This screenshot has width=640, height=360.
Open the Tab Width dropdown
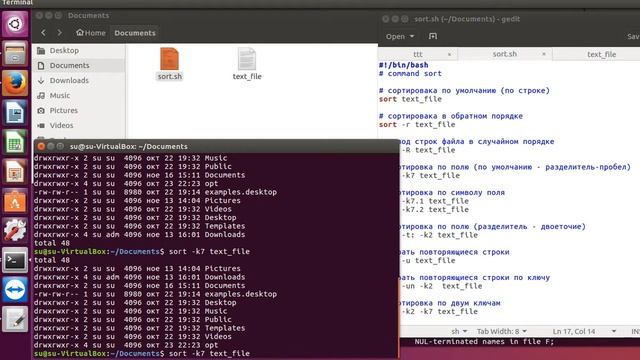pos(502,331)
